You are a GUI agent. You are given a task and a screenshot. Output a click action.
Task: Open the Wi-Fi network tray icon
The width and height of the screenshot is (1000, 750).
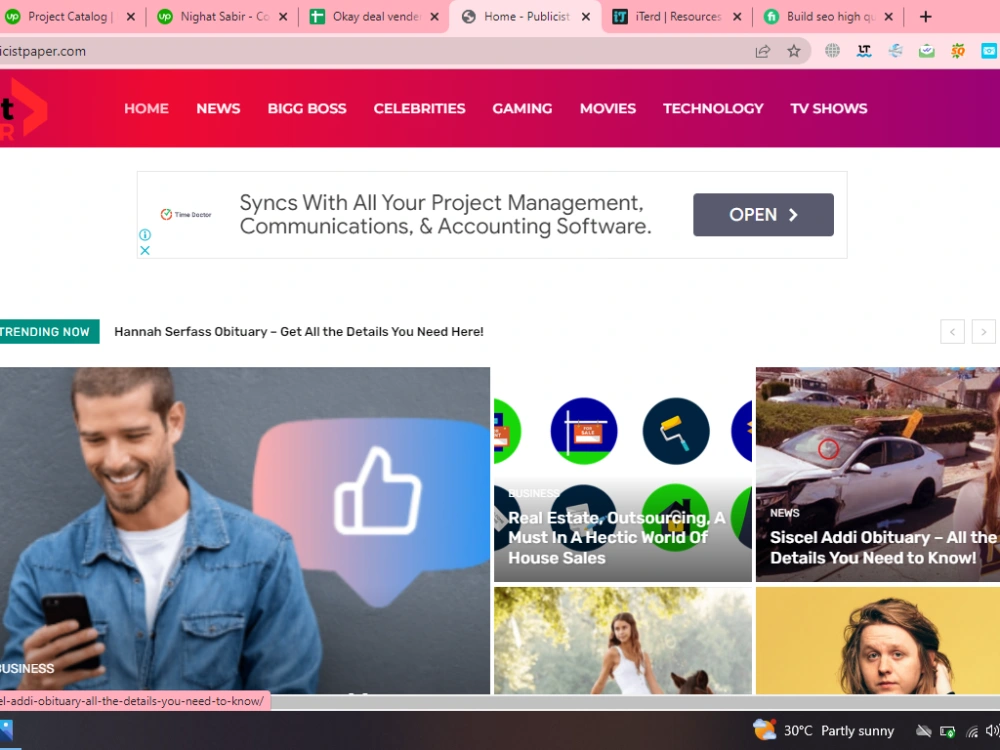pyautogui.click(x=972, y=731)
